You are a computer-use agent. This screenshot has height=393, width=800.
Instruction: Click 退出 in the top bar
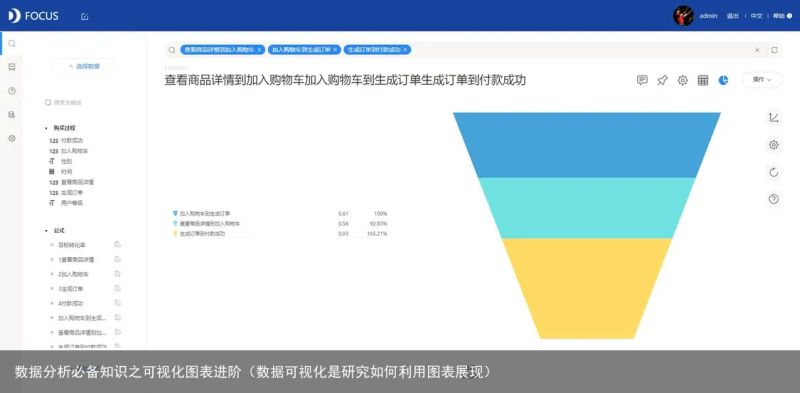[x=733, y=16]
